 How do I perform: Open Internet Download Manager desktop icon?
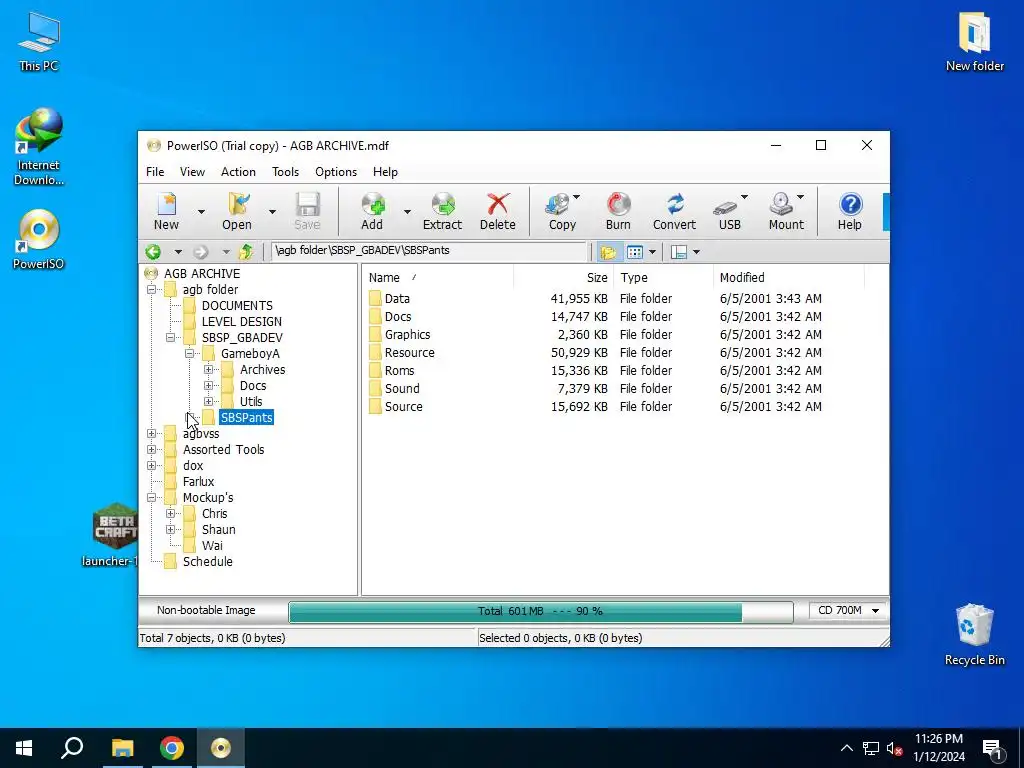pyautogui.click(x=39, y=147)
